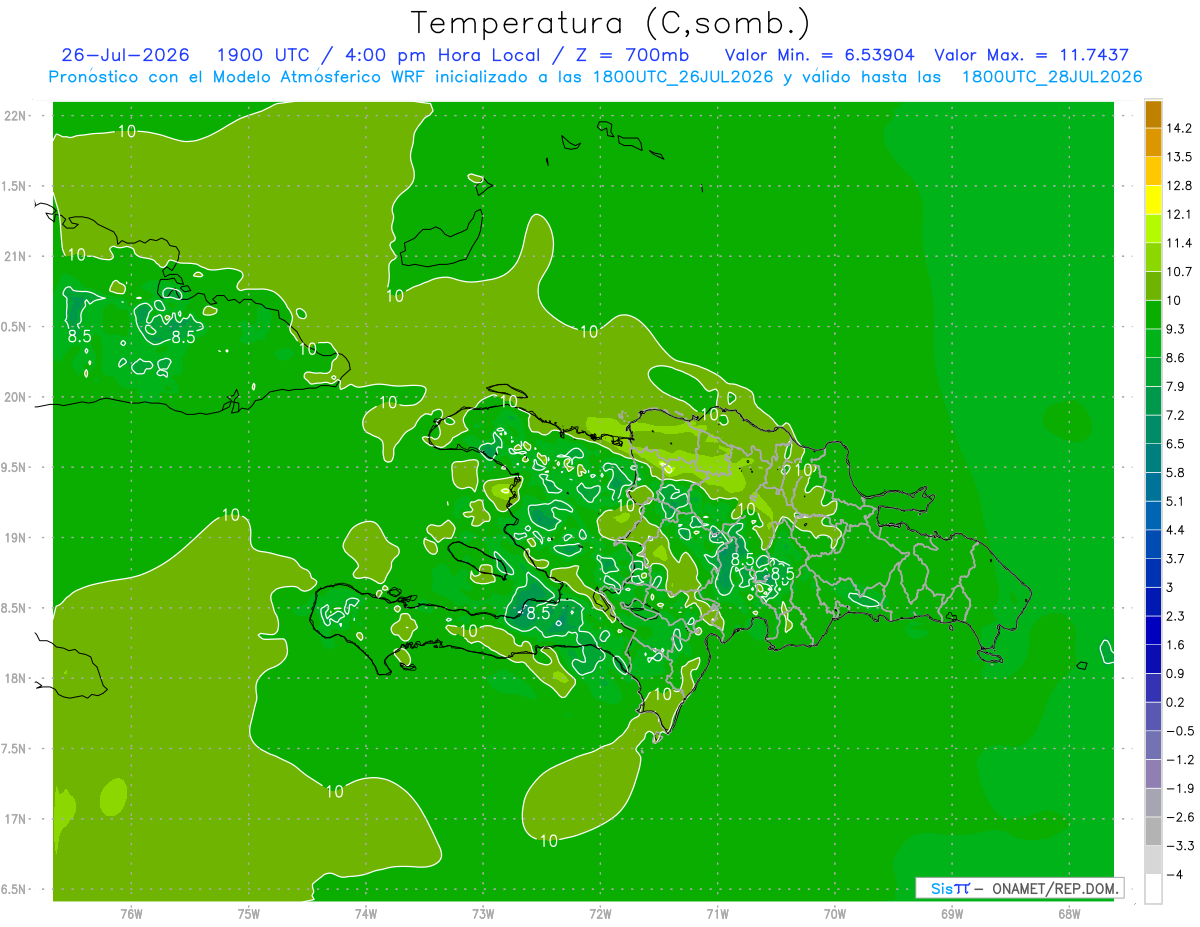This screenshot has width=1200, height=927.
Task: Click the '72W' longitude axis label
Action: tap(600, 913)
